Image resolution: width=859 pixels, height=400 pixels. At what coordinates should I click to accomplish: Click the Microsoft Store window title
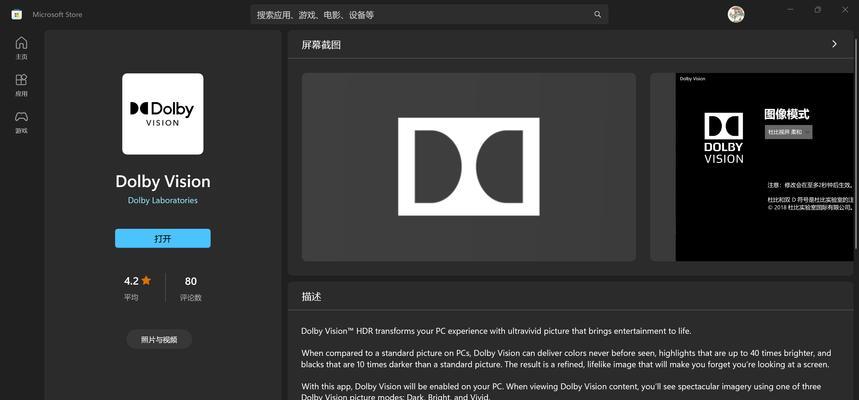tap(57, 15)
